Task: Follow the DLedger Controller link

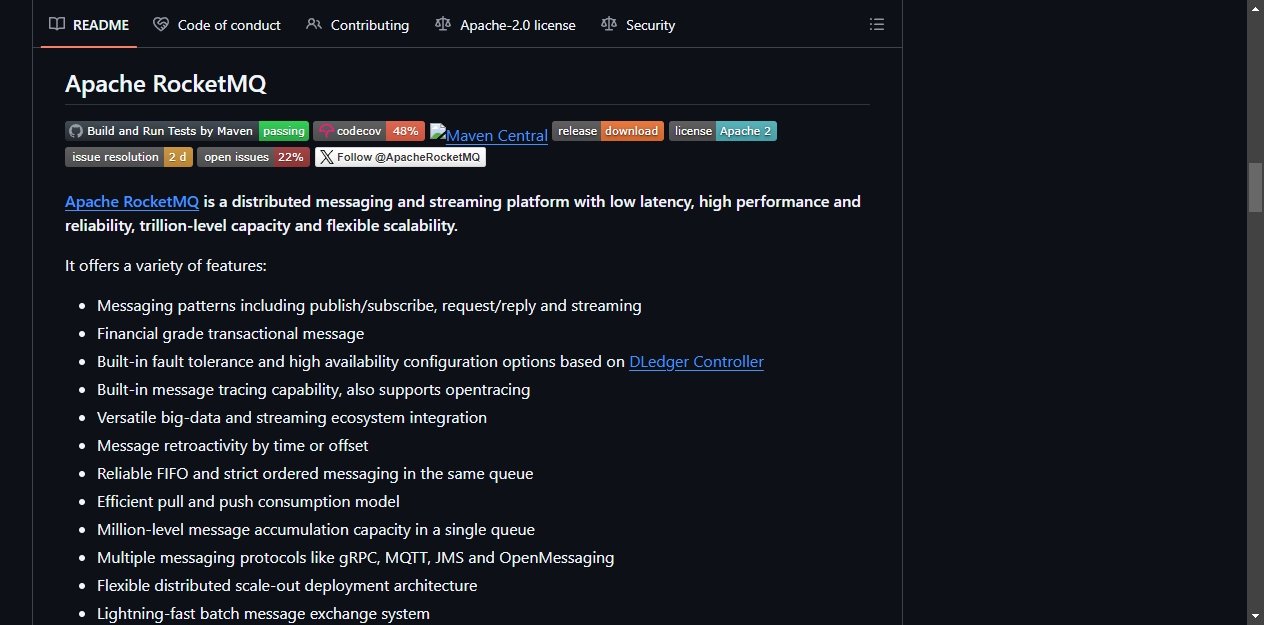Action: click(x=696, y=361)
